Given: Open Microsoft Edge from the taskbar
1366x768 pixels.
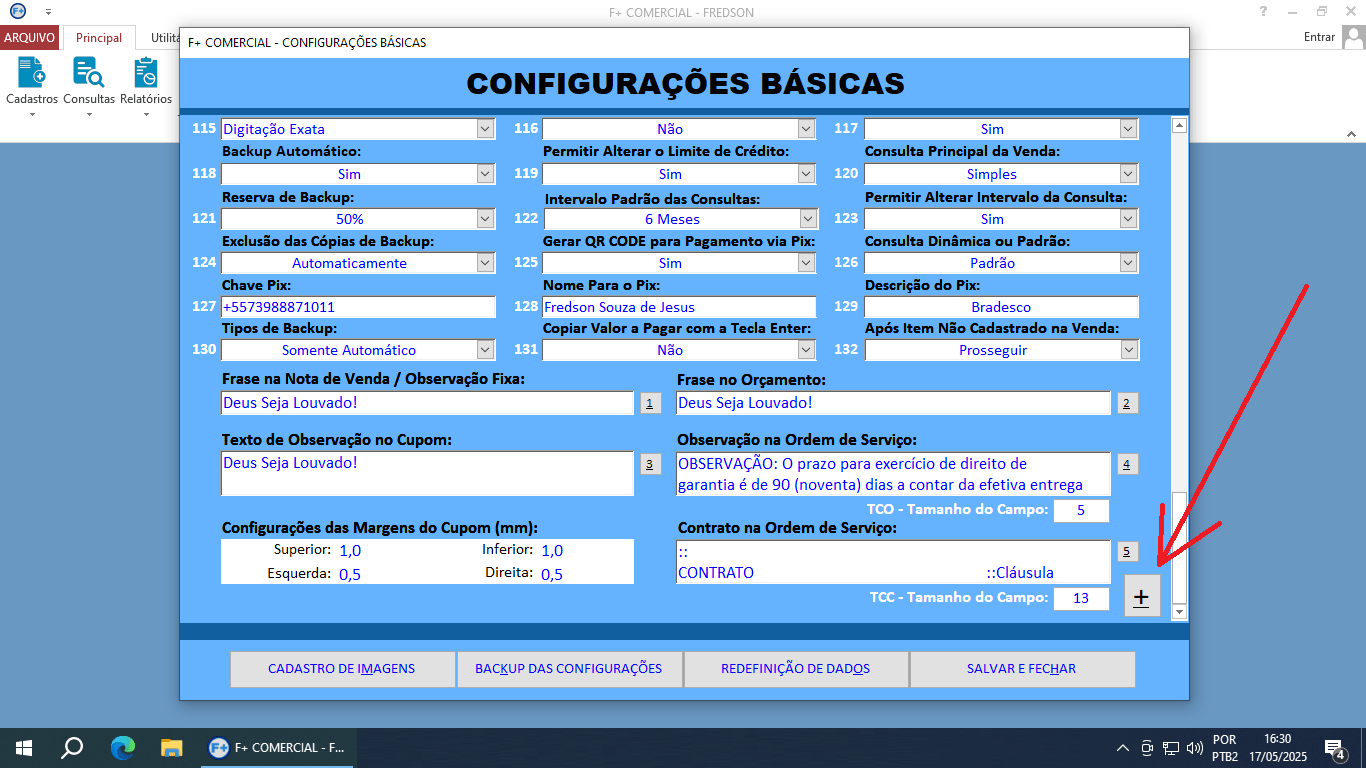Looking at the screenshot, I should [123, 747].
